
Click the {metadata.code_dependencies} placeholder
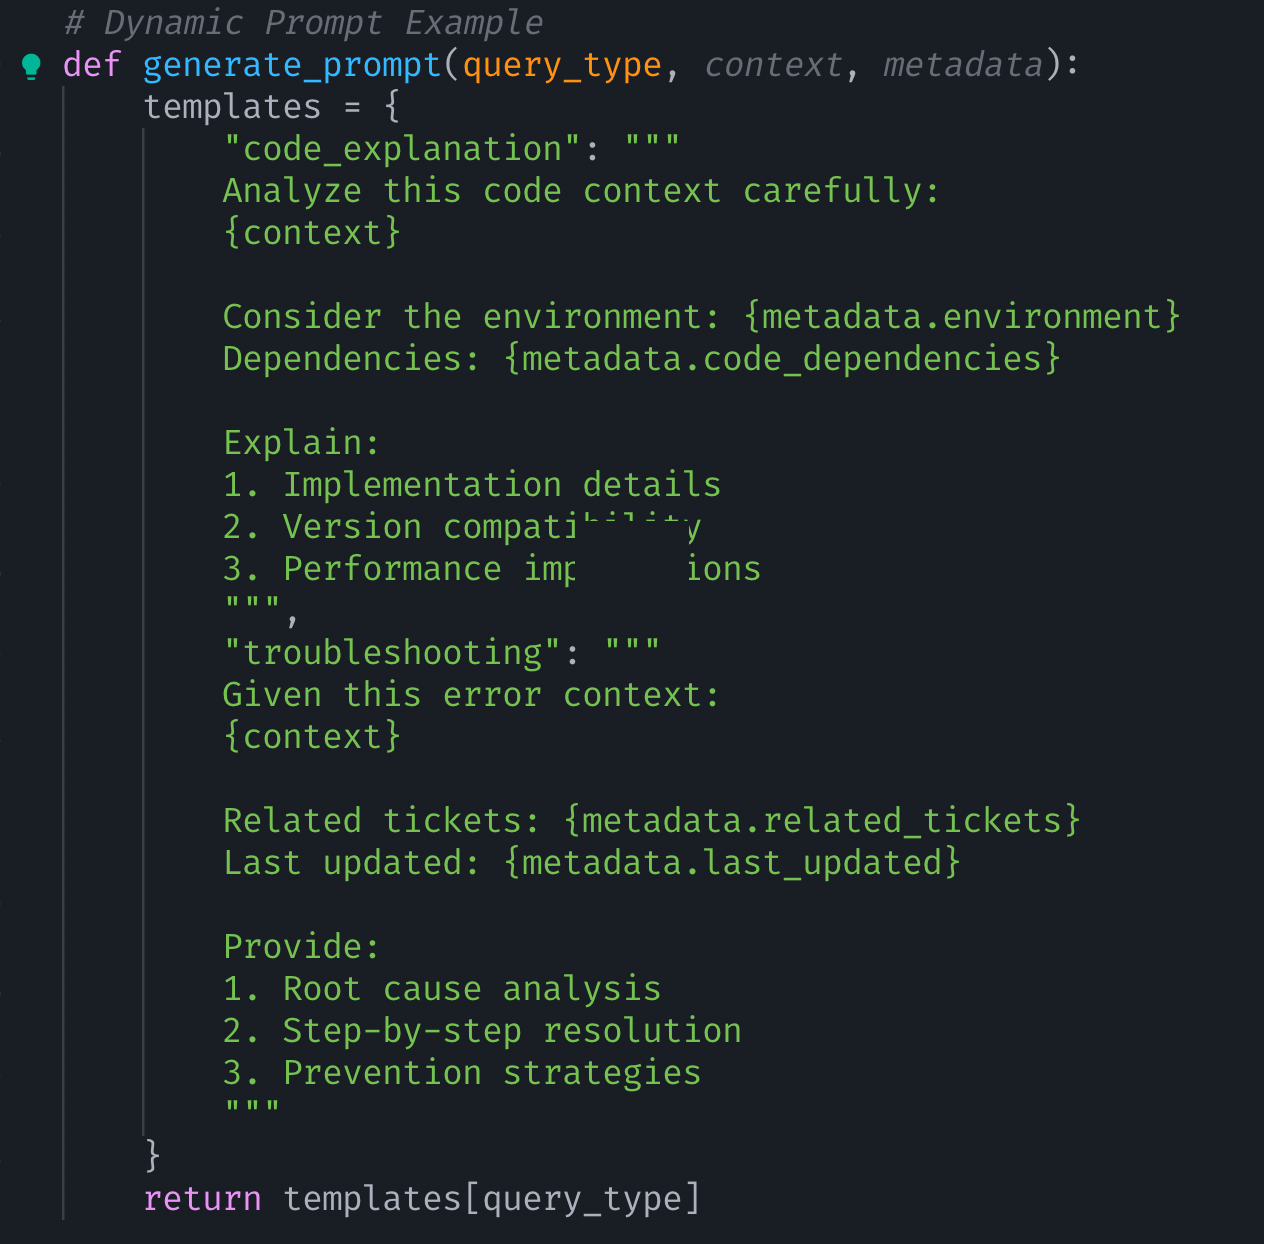pyautogui.click(x=781, y=360)
